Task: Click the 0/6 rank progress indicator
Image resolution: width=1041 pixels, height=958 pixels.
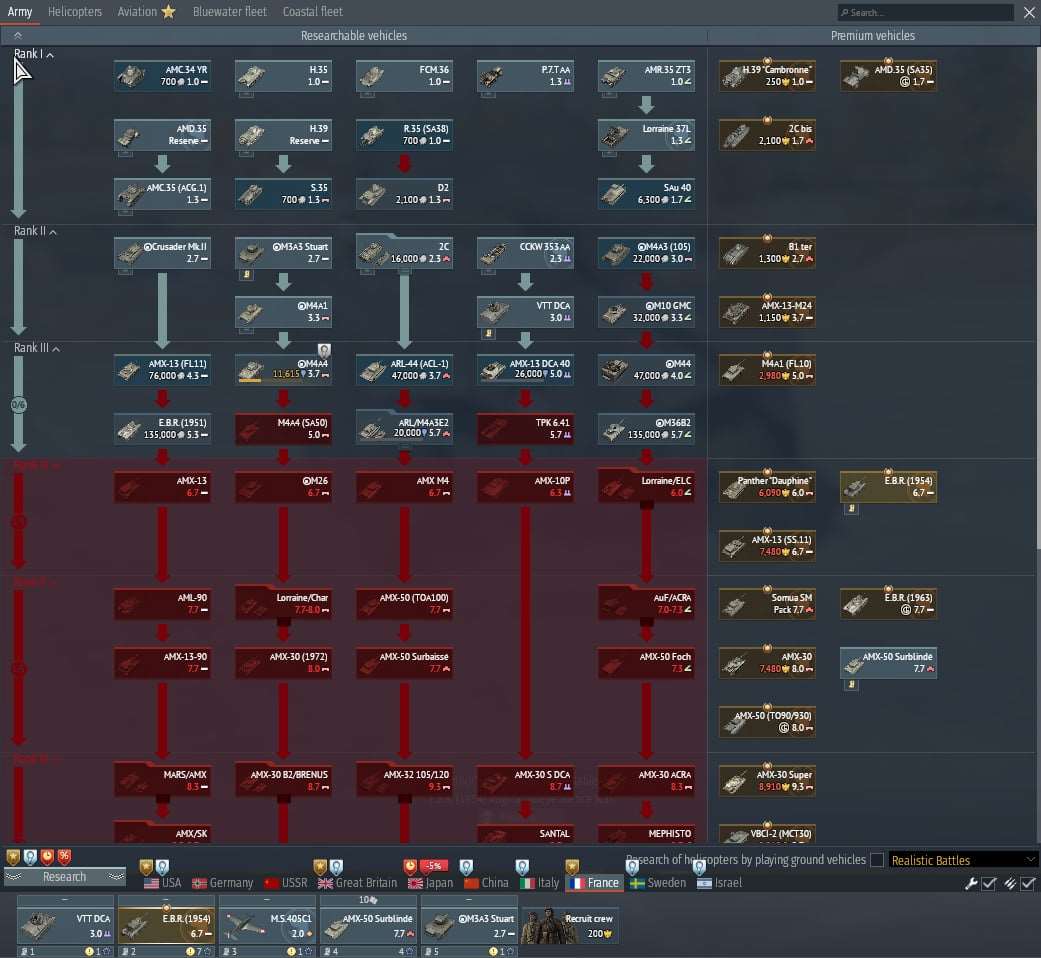Action: [x=19, y=404]
